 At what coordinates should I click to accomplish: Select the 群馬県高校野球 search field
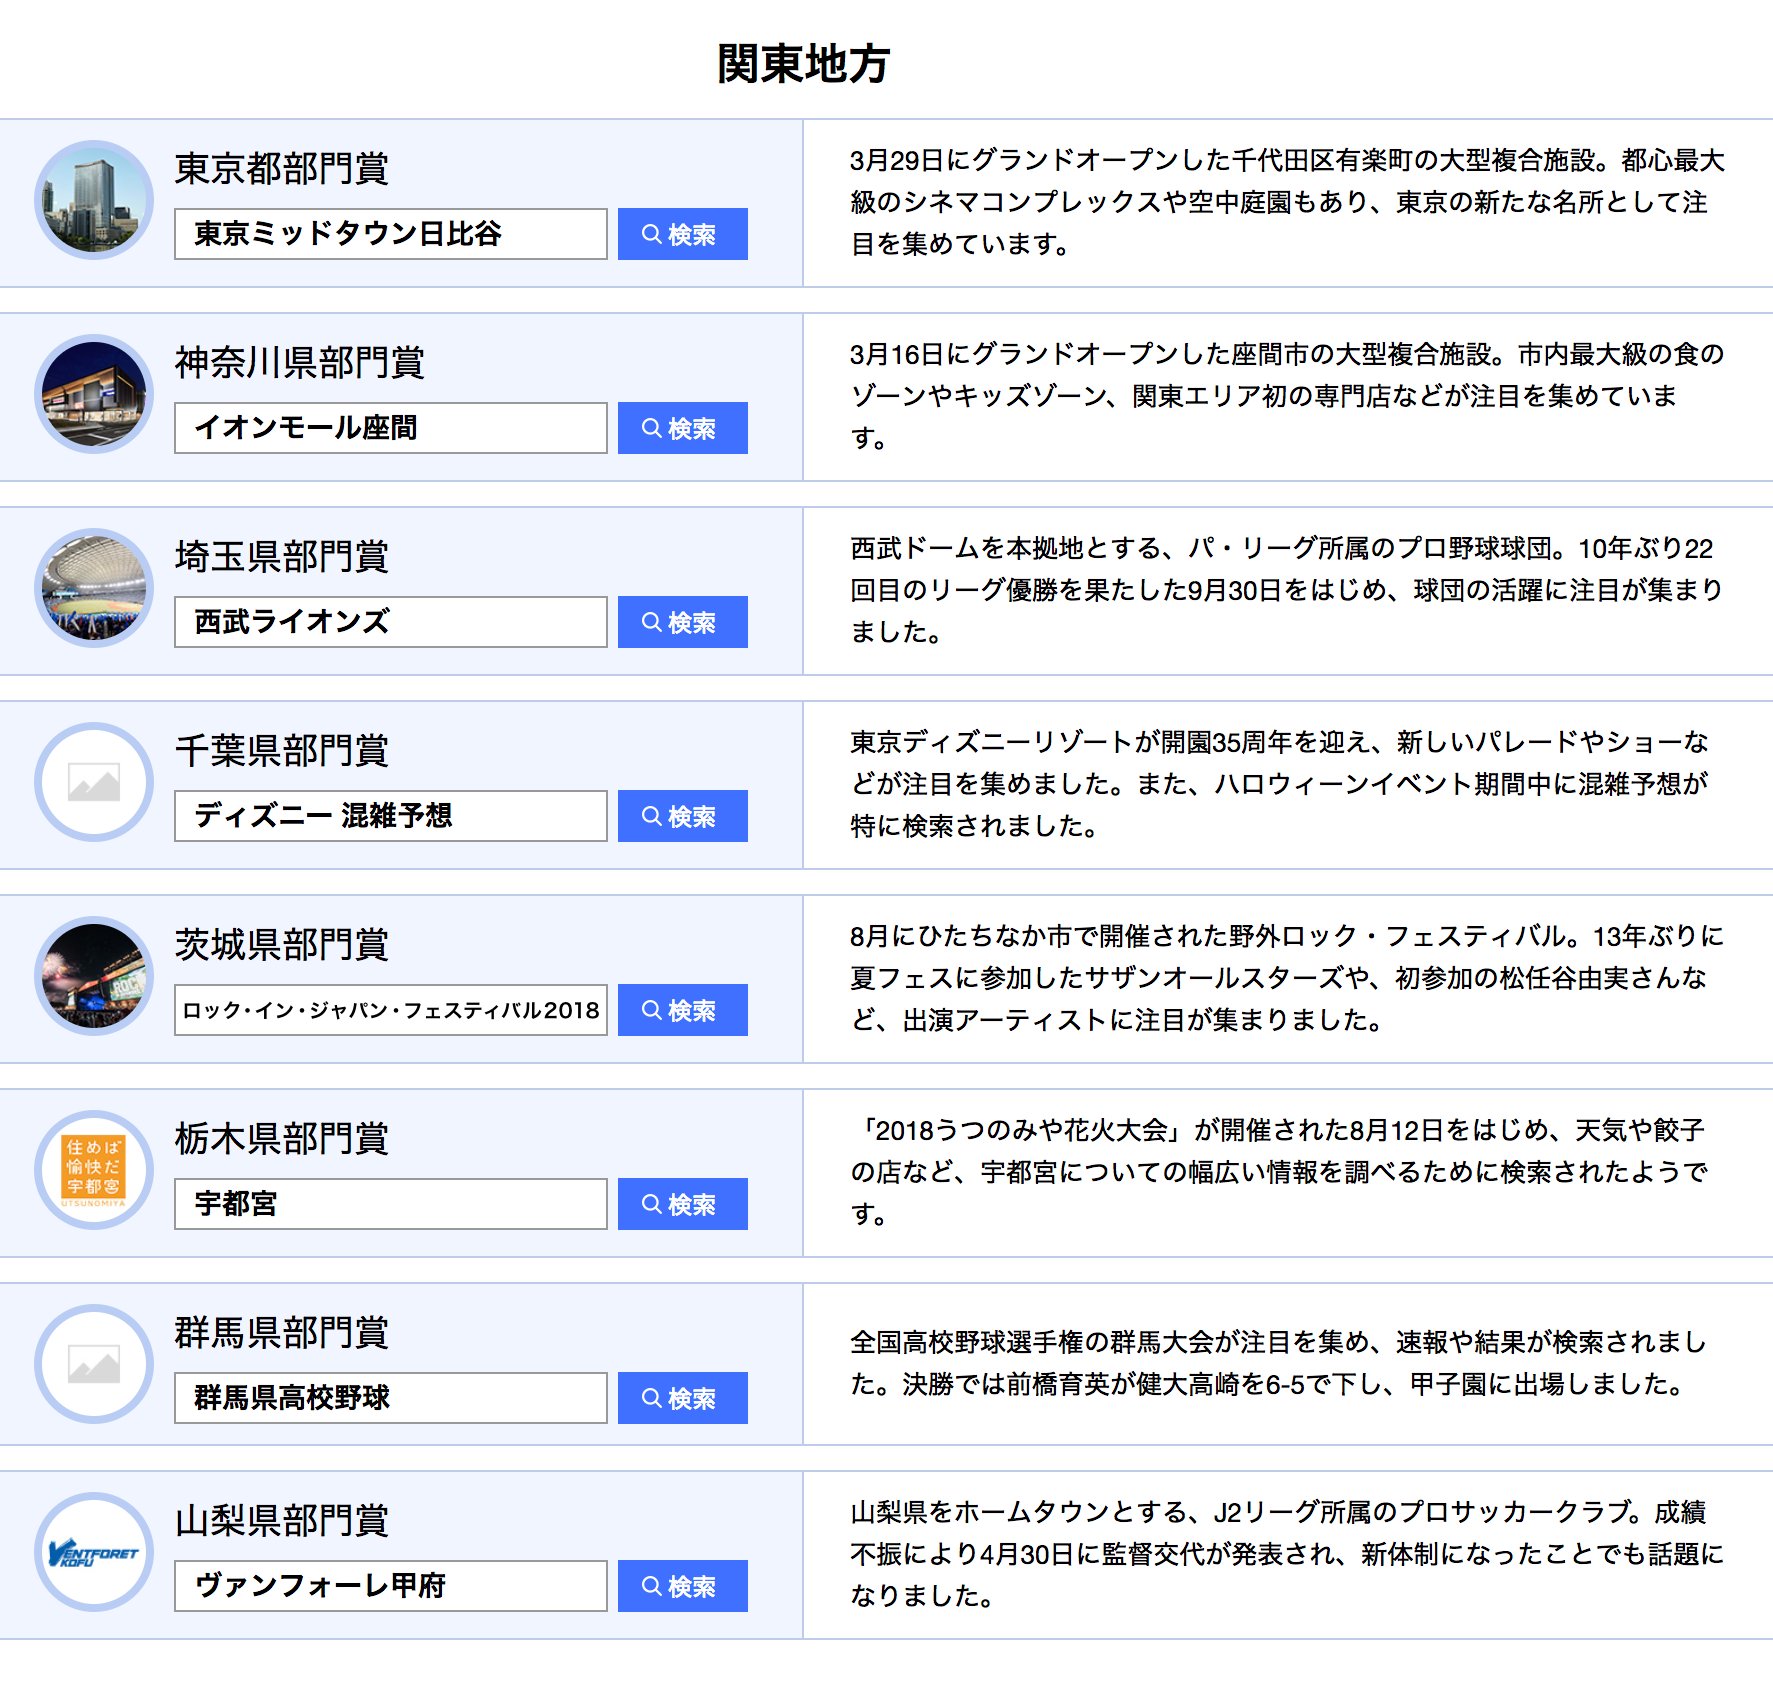[391, 1398]
